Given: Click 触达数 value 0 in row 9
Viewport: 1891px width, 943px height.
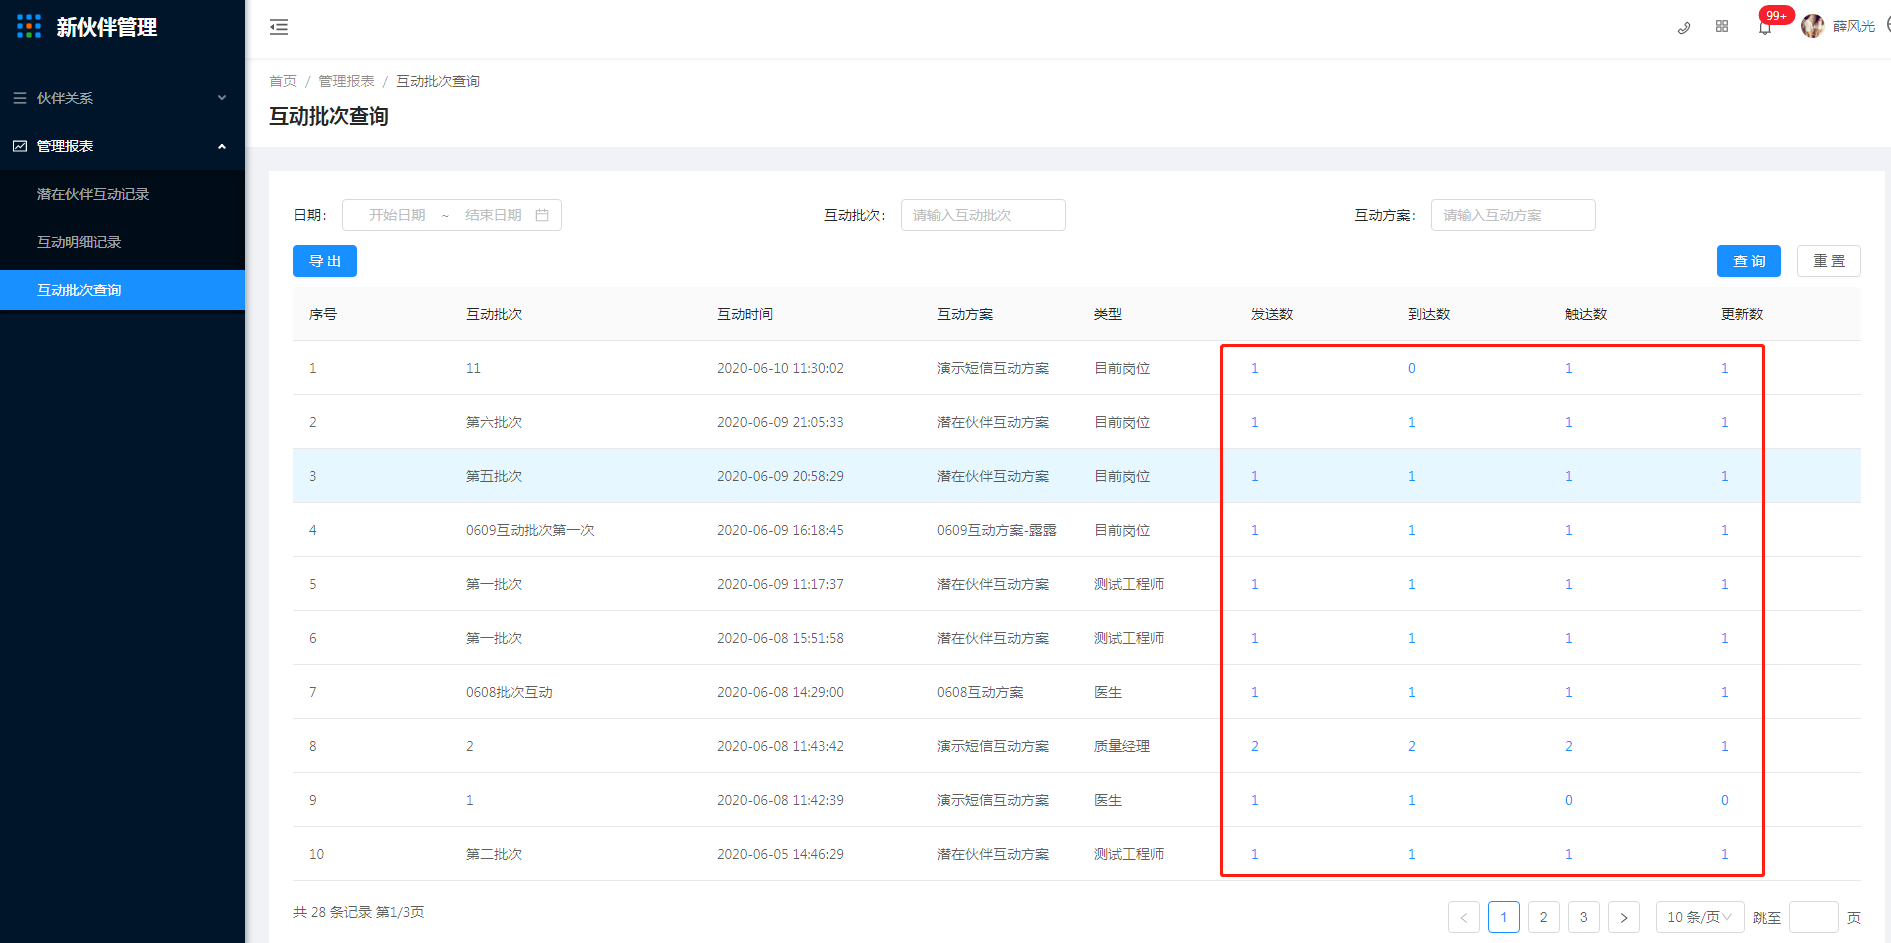Looking at the screenshot, I should click(x=1569, y=800).
